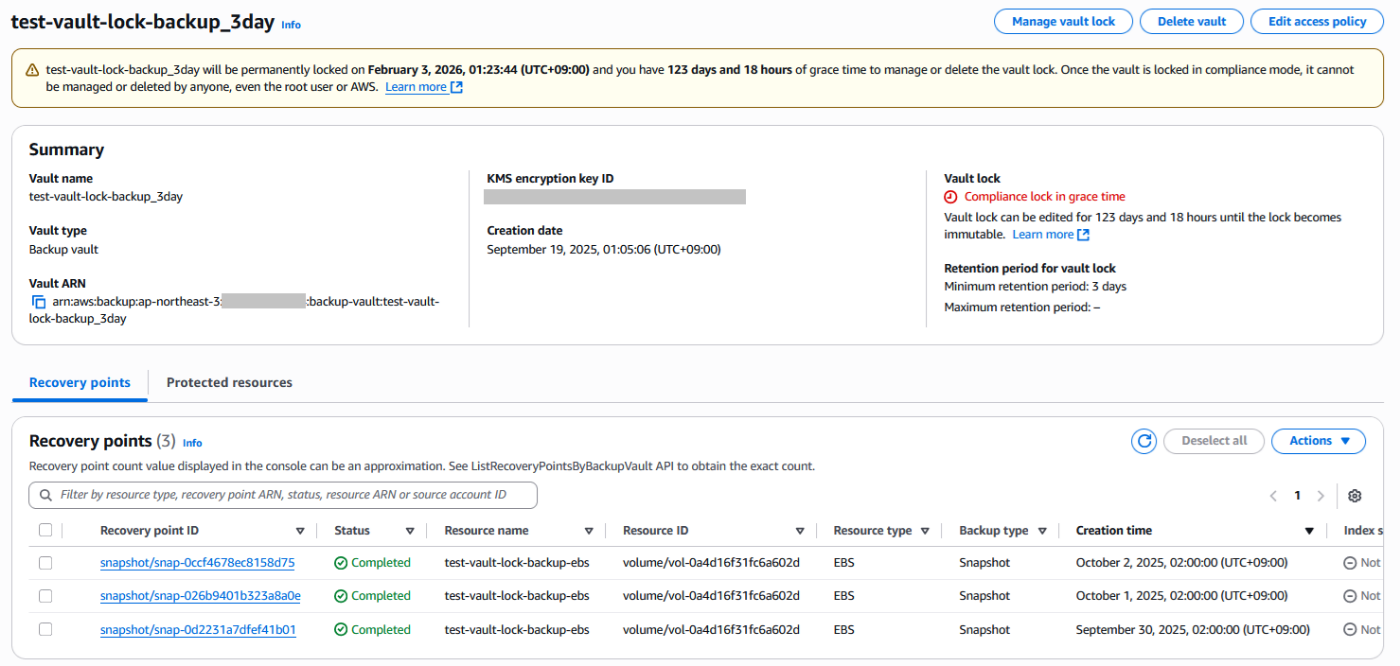Sort by Recovery point ID column arrow
The image size is (1400, 666).
point(300,531)
